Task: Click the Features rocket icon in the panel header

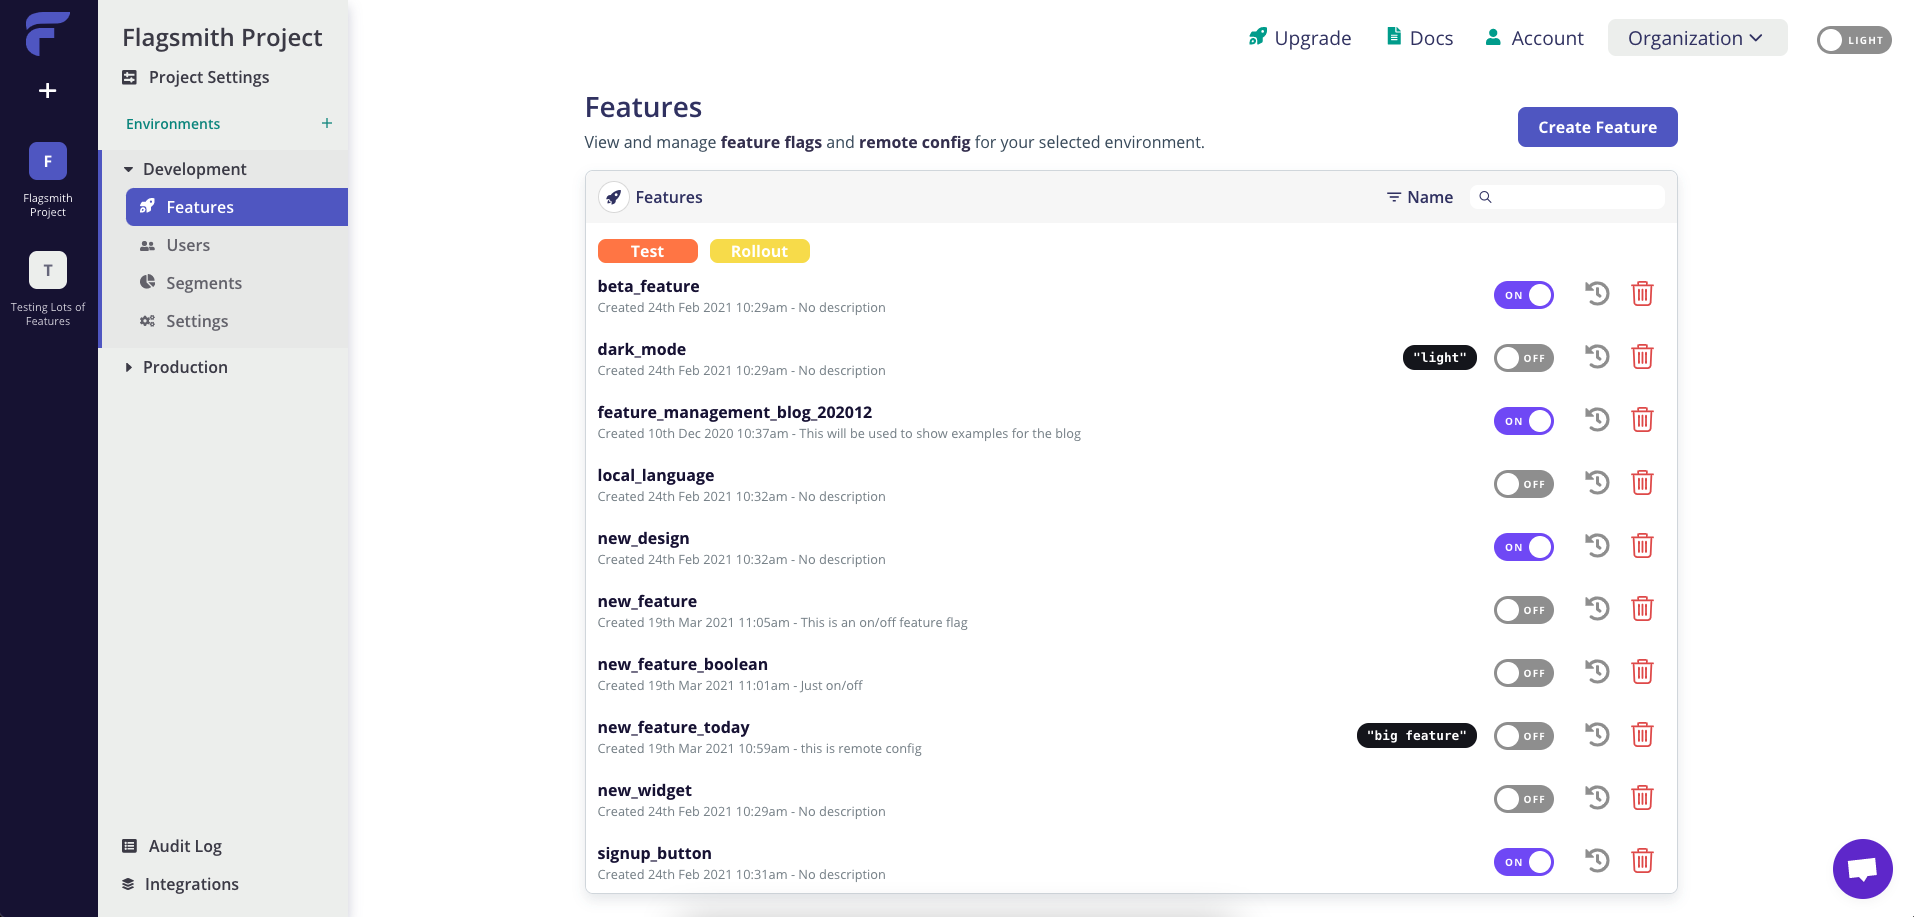Action: 614,197
